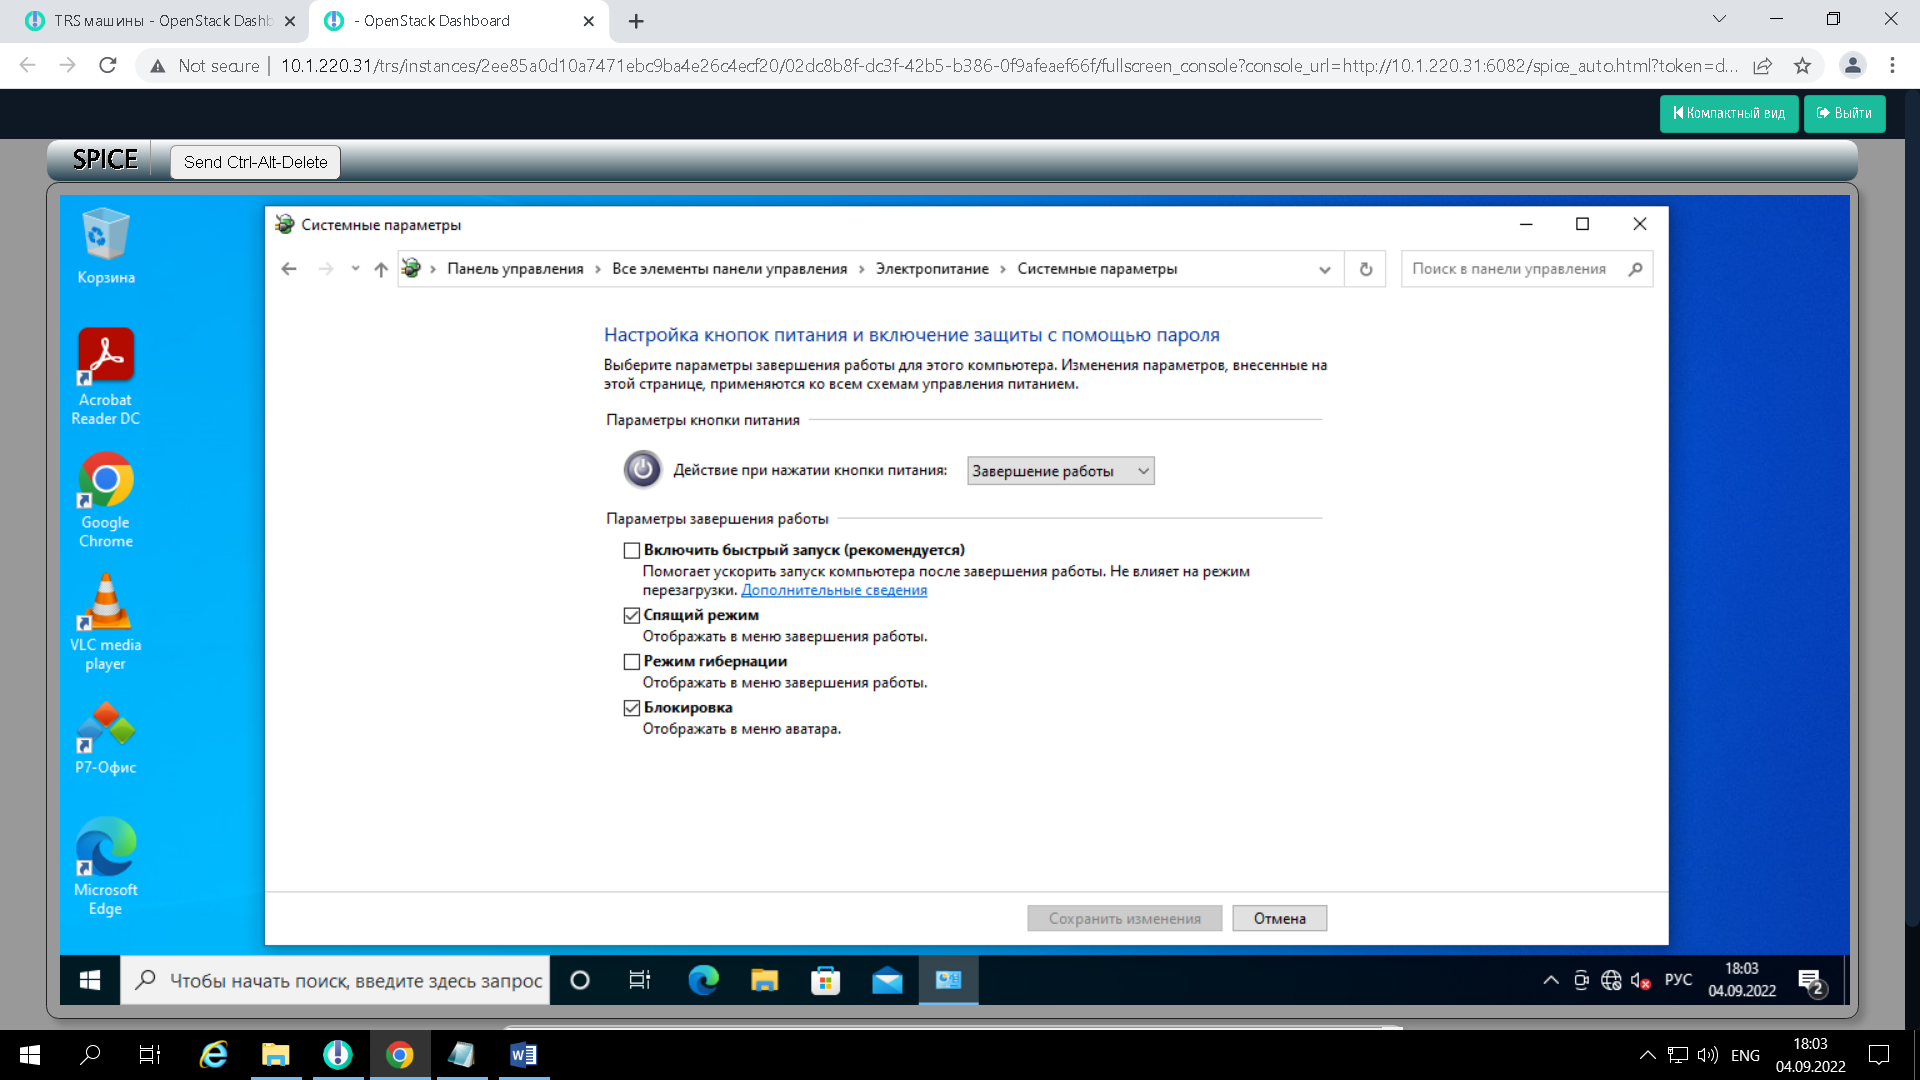Show hidden icons in host system tray
1920x1080 pixels.
tap(1648, 1055)
